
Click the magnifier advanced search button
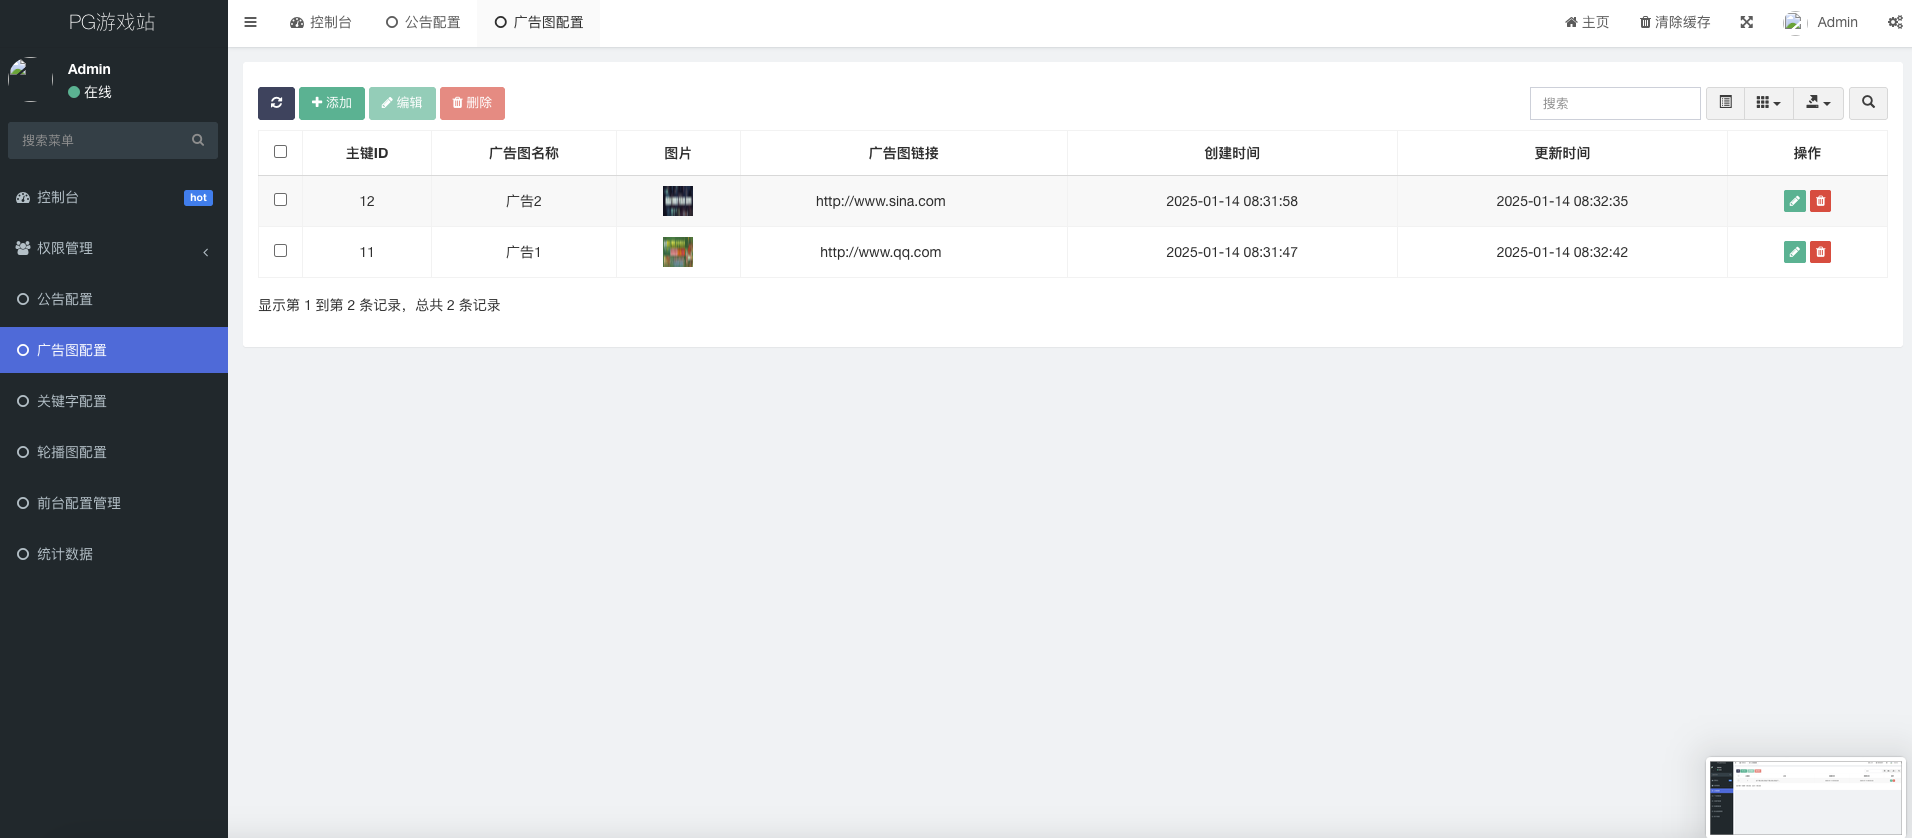coord(1867,103)
